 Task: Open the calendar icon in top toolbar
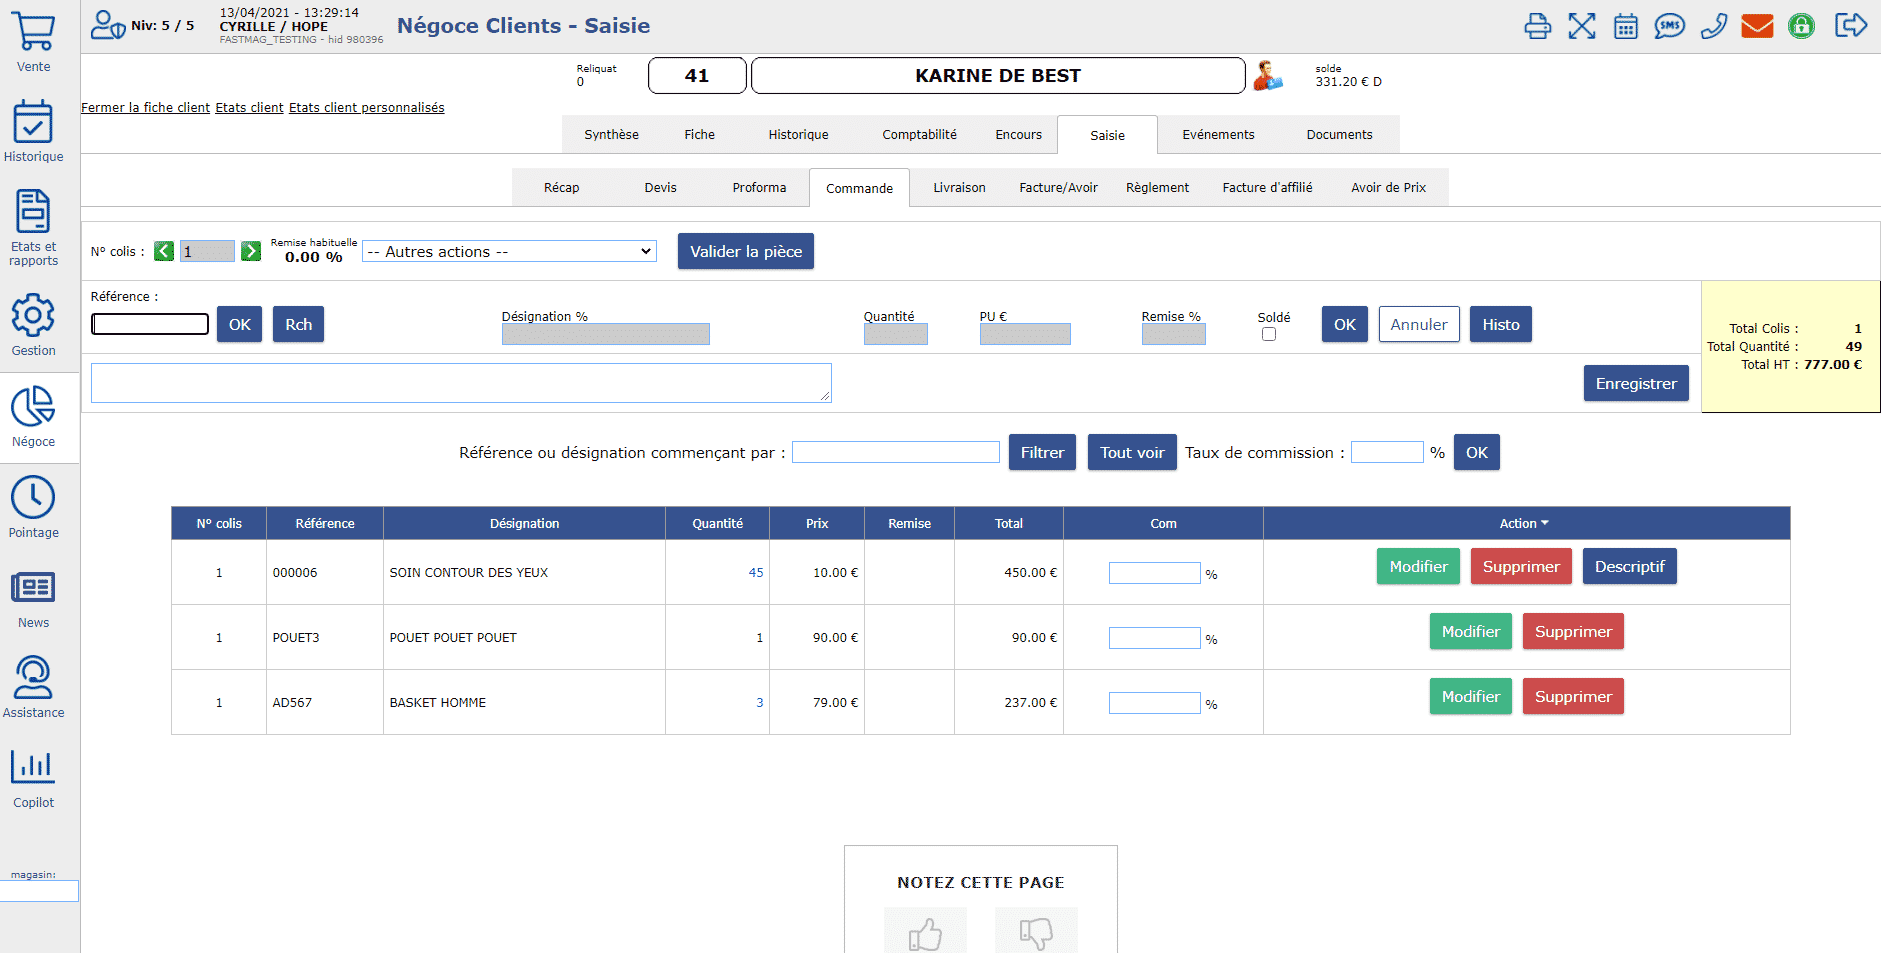tap(1626, 26)
